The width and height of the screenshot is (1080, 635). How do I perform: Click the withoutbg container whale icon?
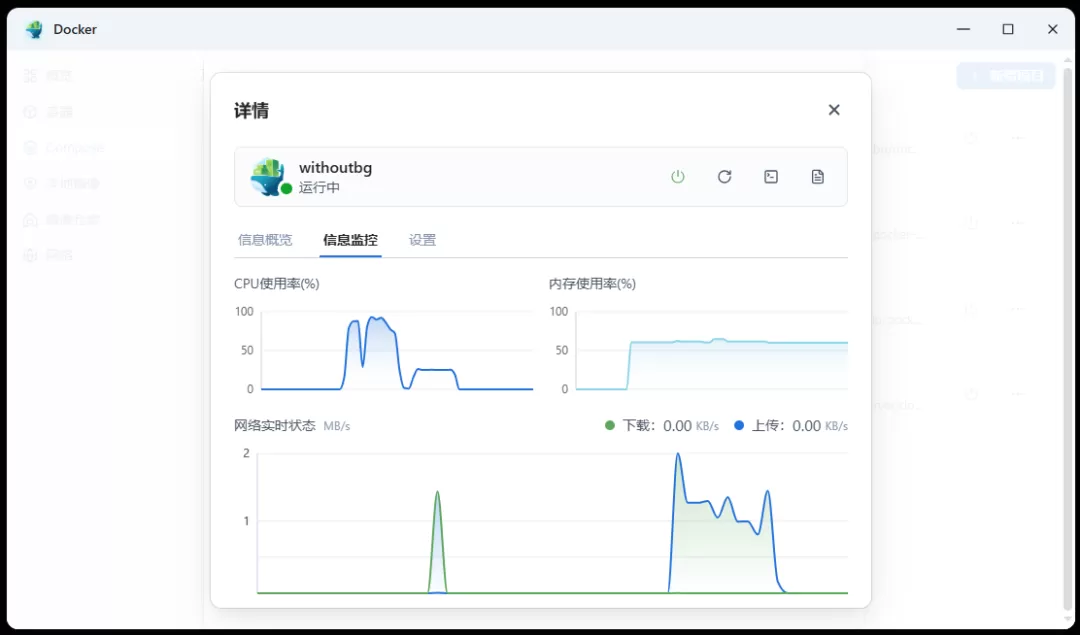click(x=268, y=176)
